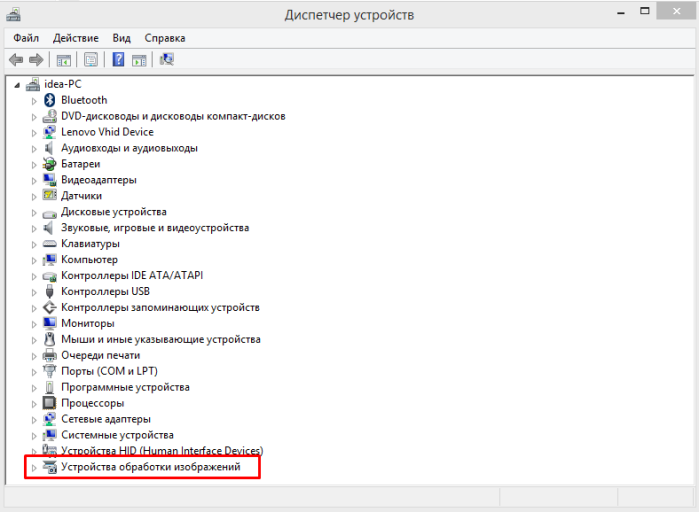Expand Системные устройства arrow
Screen dimensions: 699x512
tap(34, 436)
